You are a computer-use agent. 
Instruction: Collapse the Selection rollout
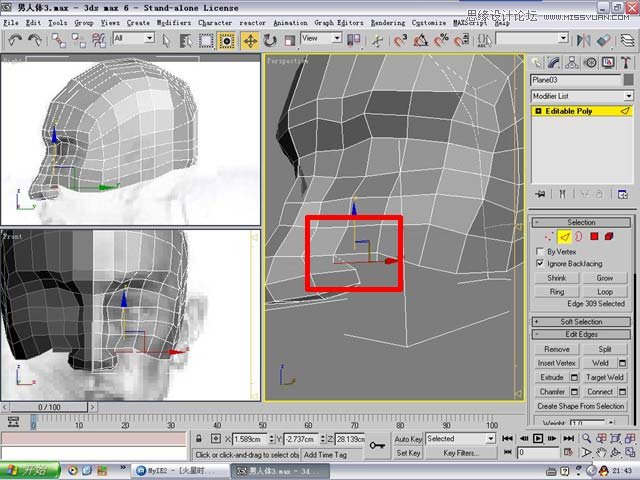581,222
